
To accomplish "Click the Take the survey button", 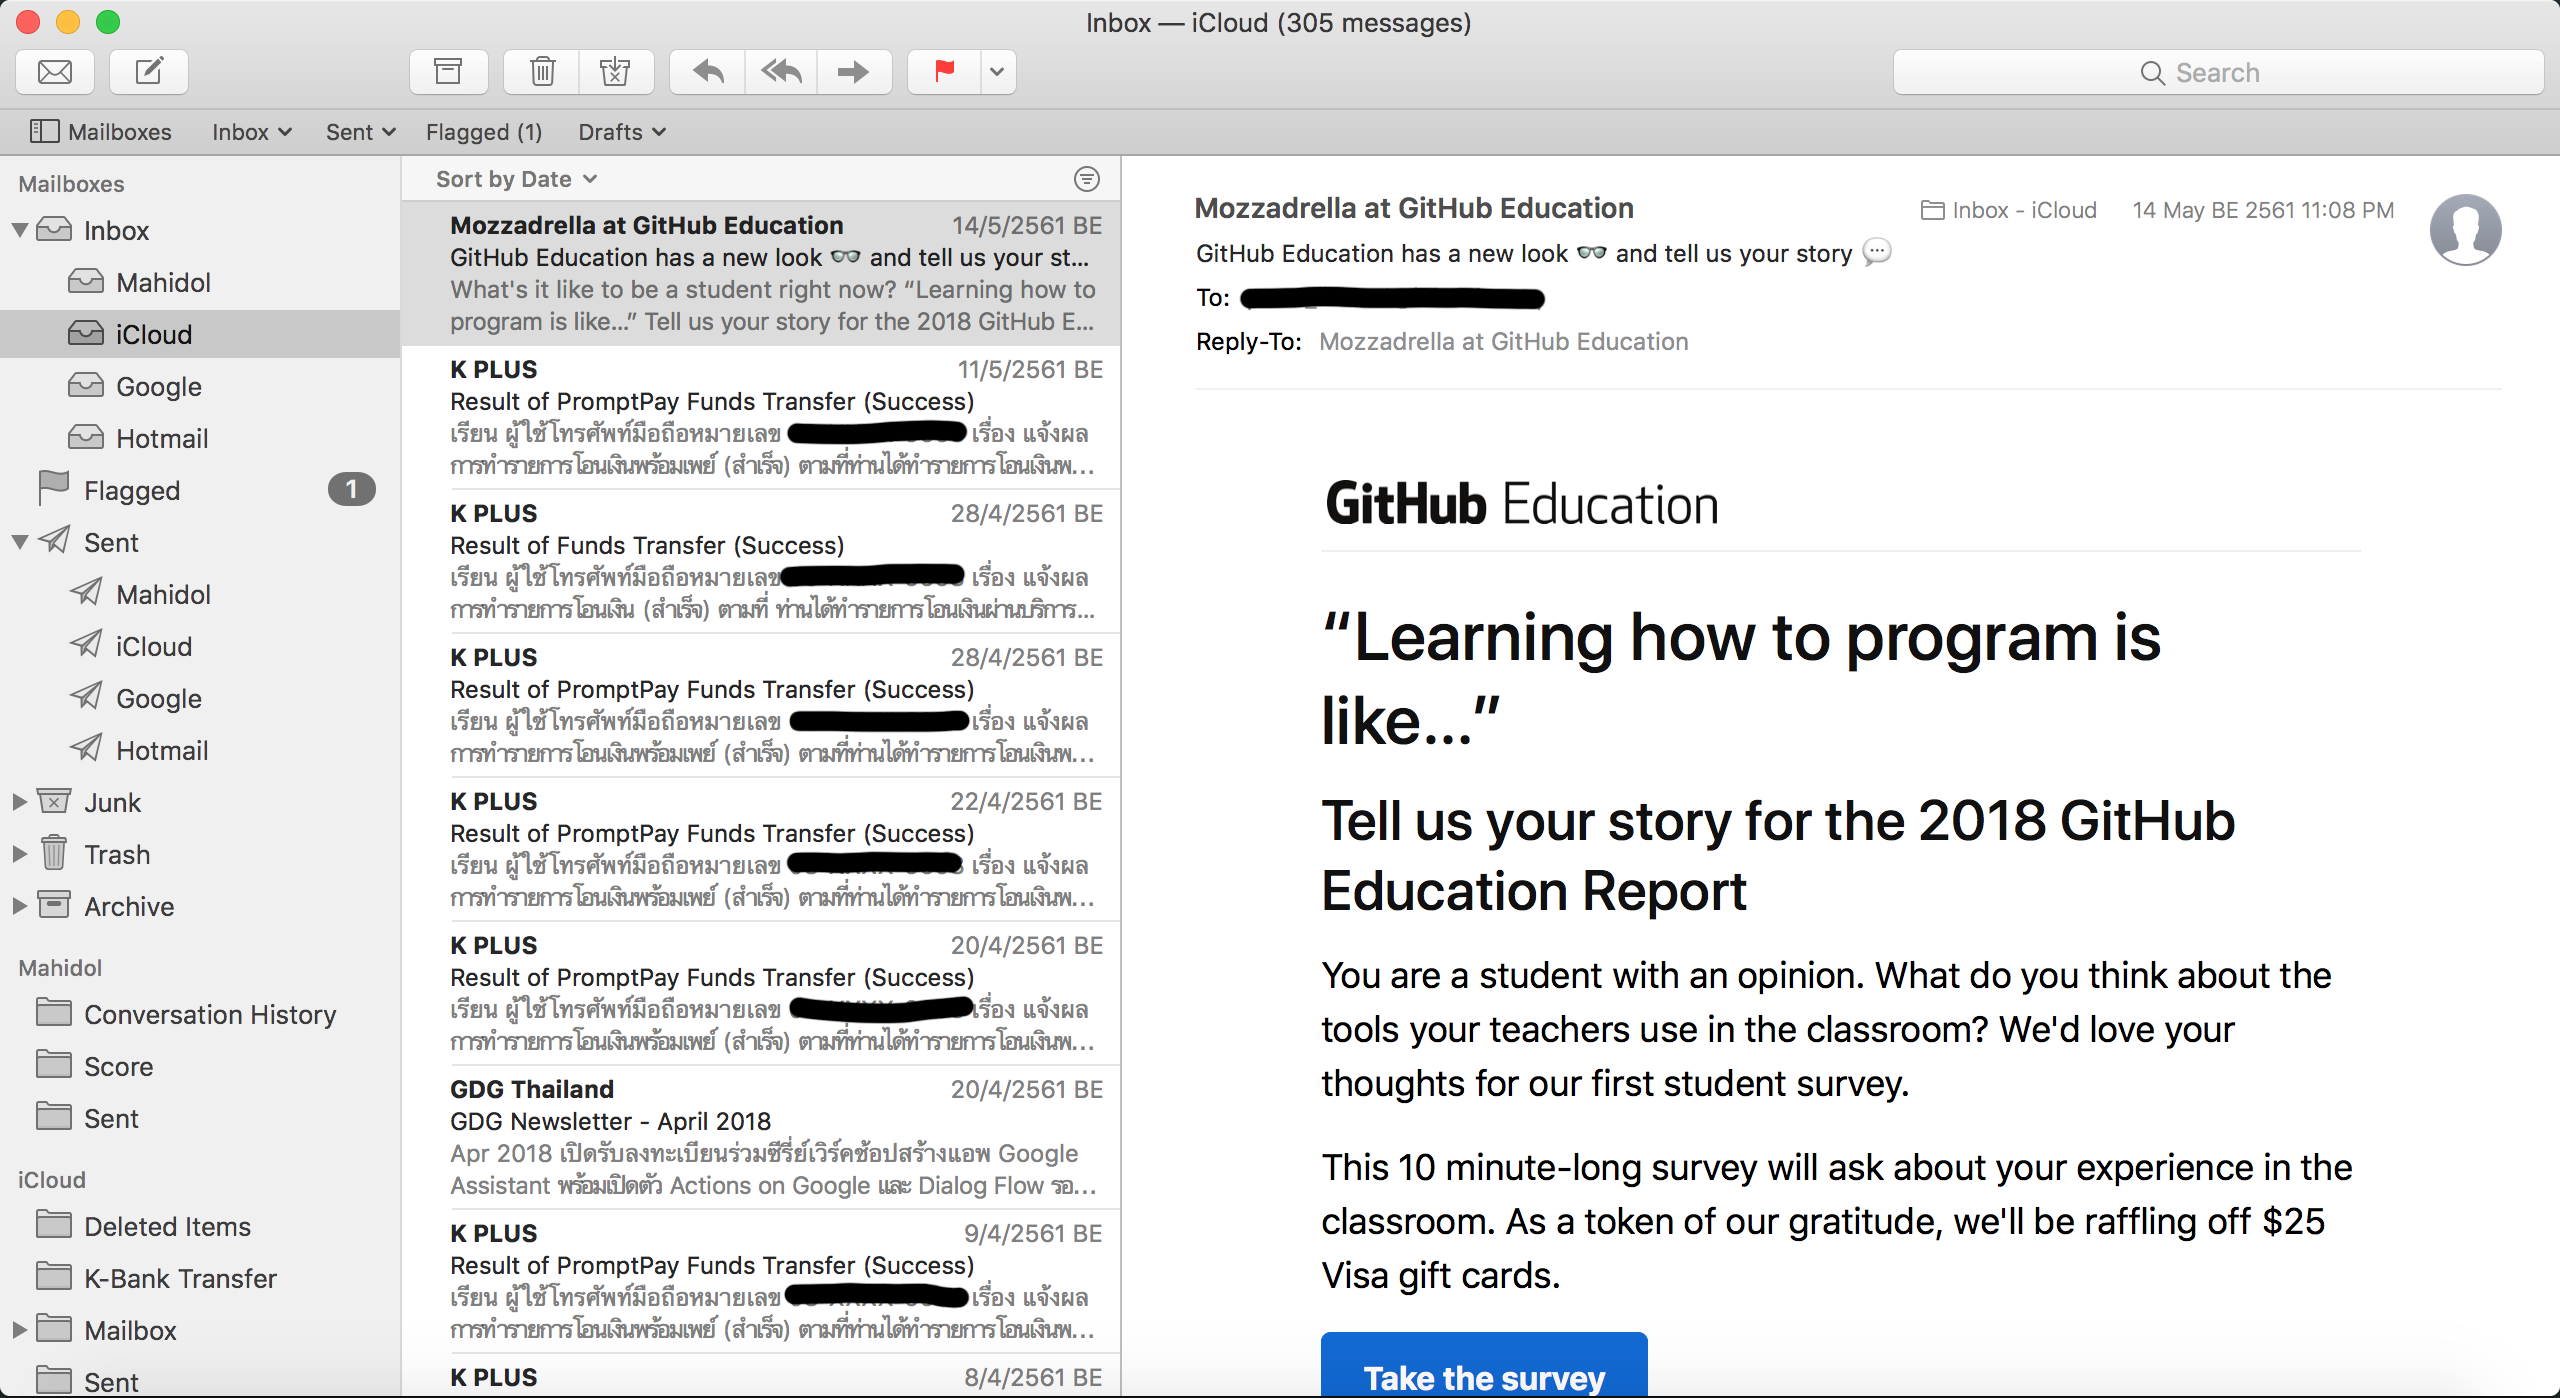I will 1484,1366.
